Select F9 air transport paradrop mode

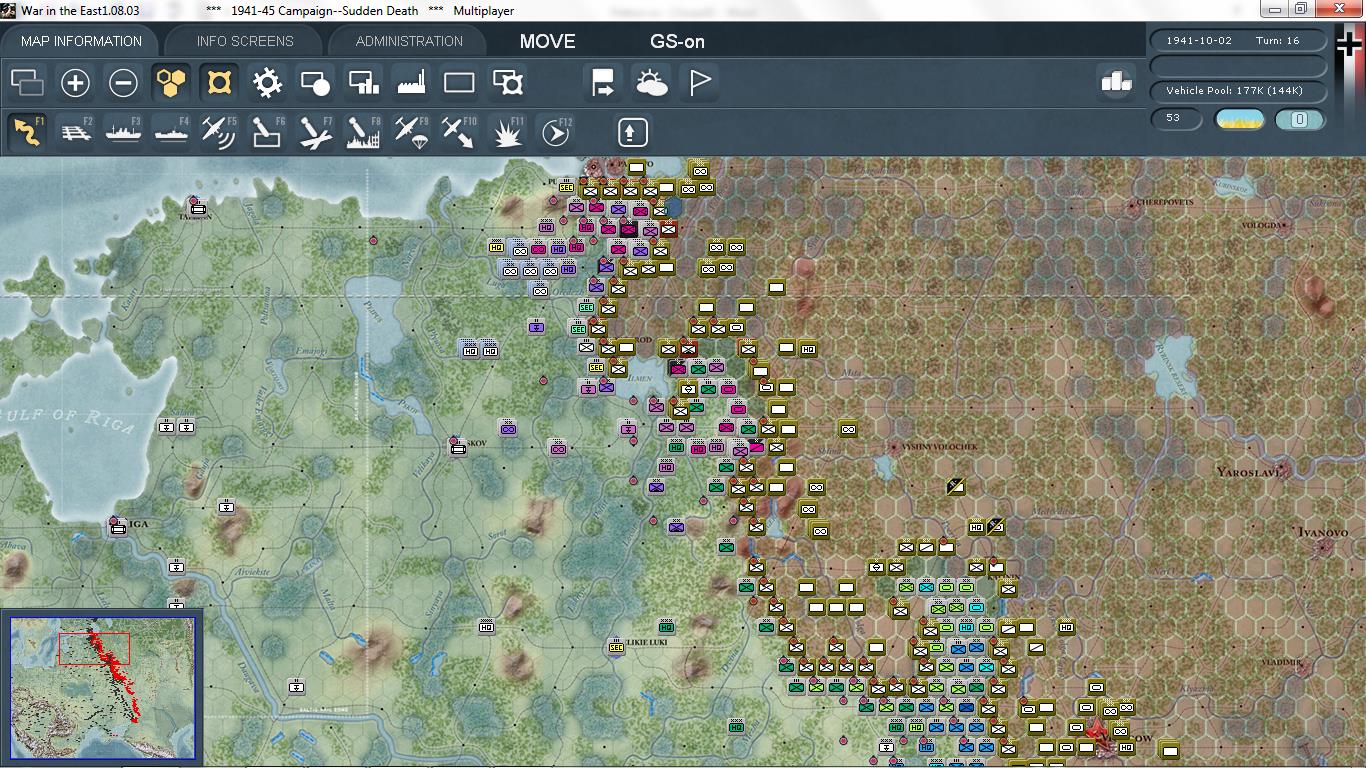tap(412, 132)
